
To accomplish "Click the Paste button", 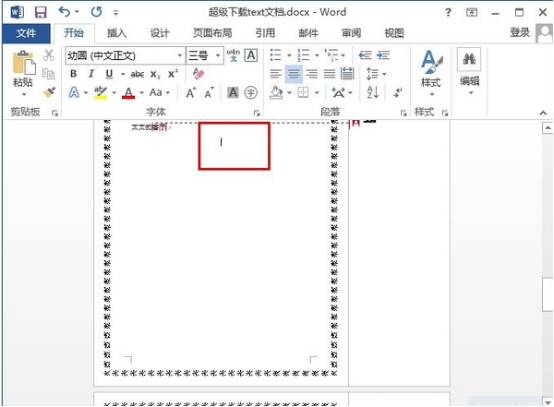I will point(23,73).
